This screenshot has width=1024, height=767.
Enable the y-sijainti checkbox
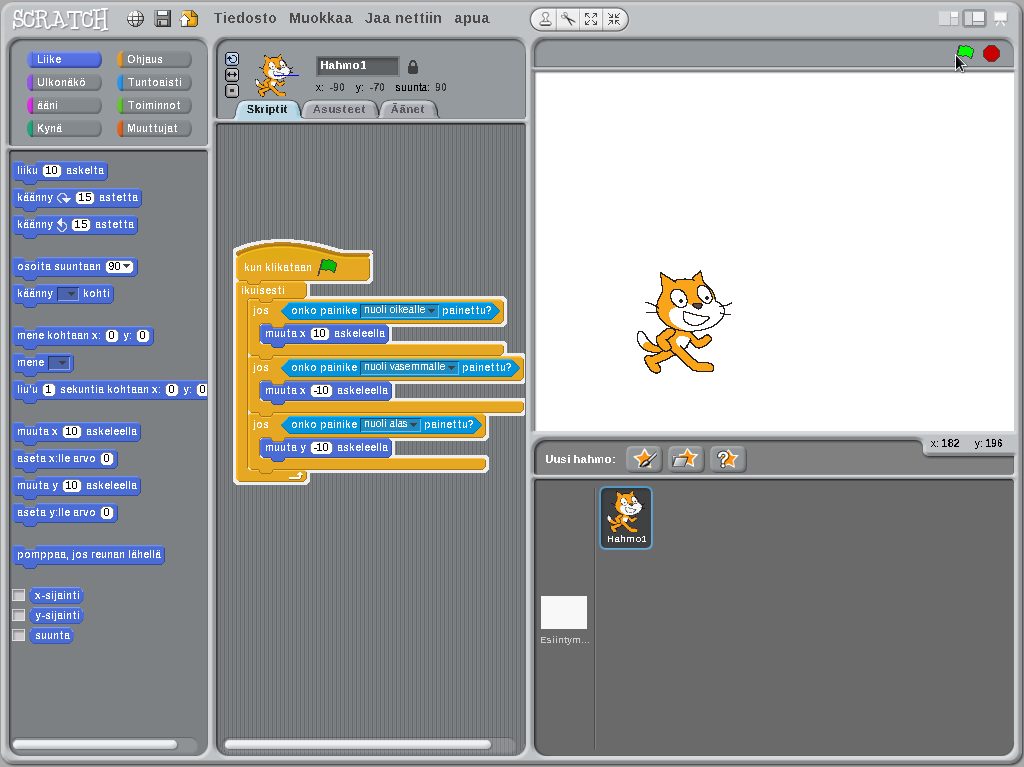pos(18,616)
